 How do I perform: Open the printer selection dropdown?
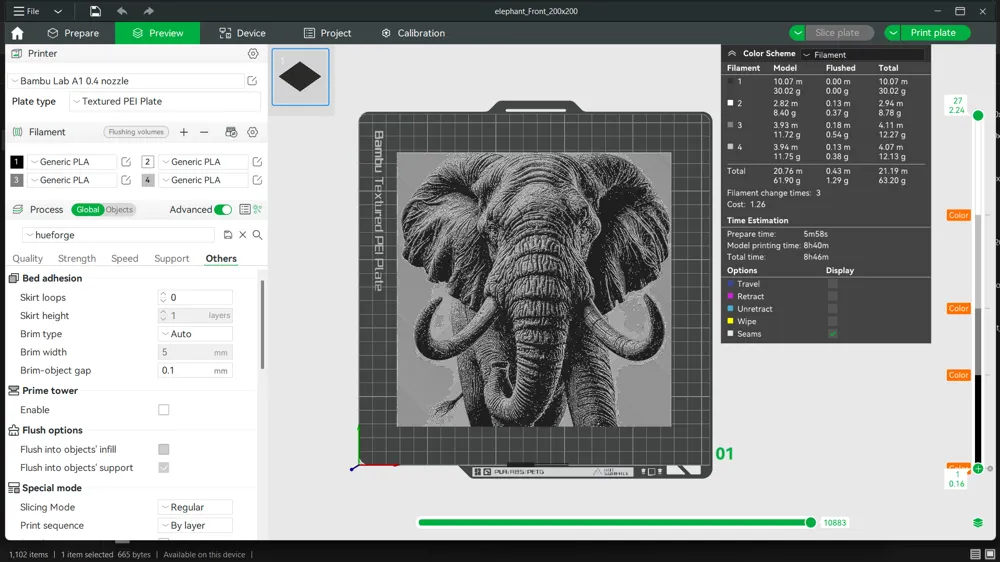pyautogui.click(x=126, y=81)
